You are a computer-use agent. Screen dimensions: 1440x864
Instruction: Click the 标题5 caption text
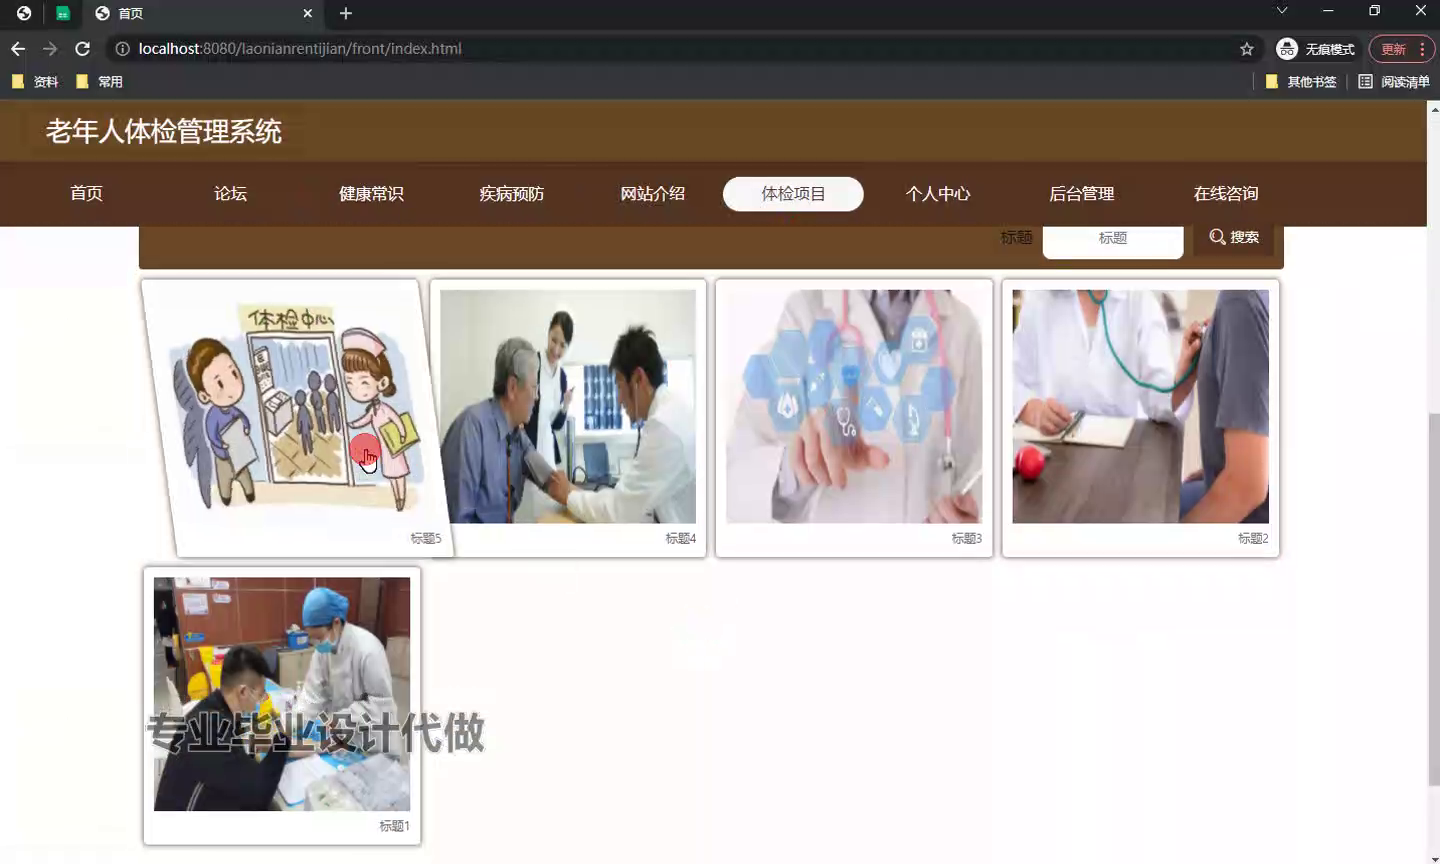coord(425,539)
